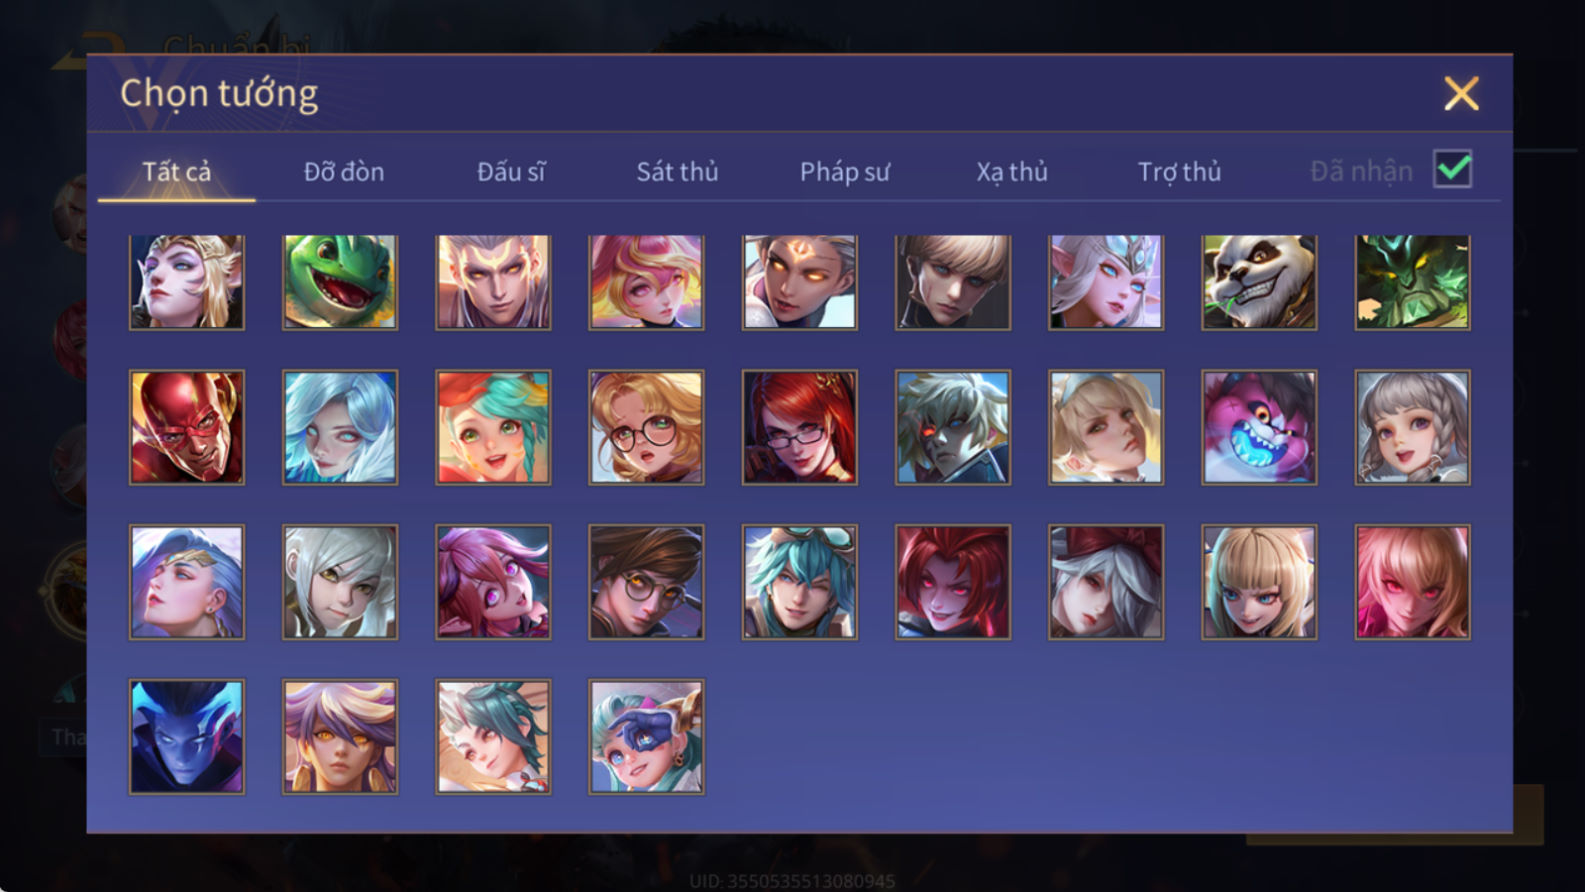Select the purple grinning cat hero
Image resolution: width=1585 pixels, height=892 pixels.
[1259, 428]
